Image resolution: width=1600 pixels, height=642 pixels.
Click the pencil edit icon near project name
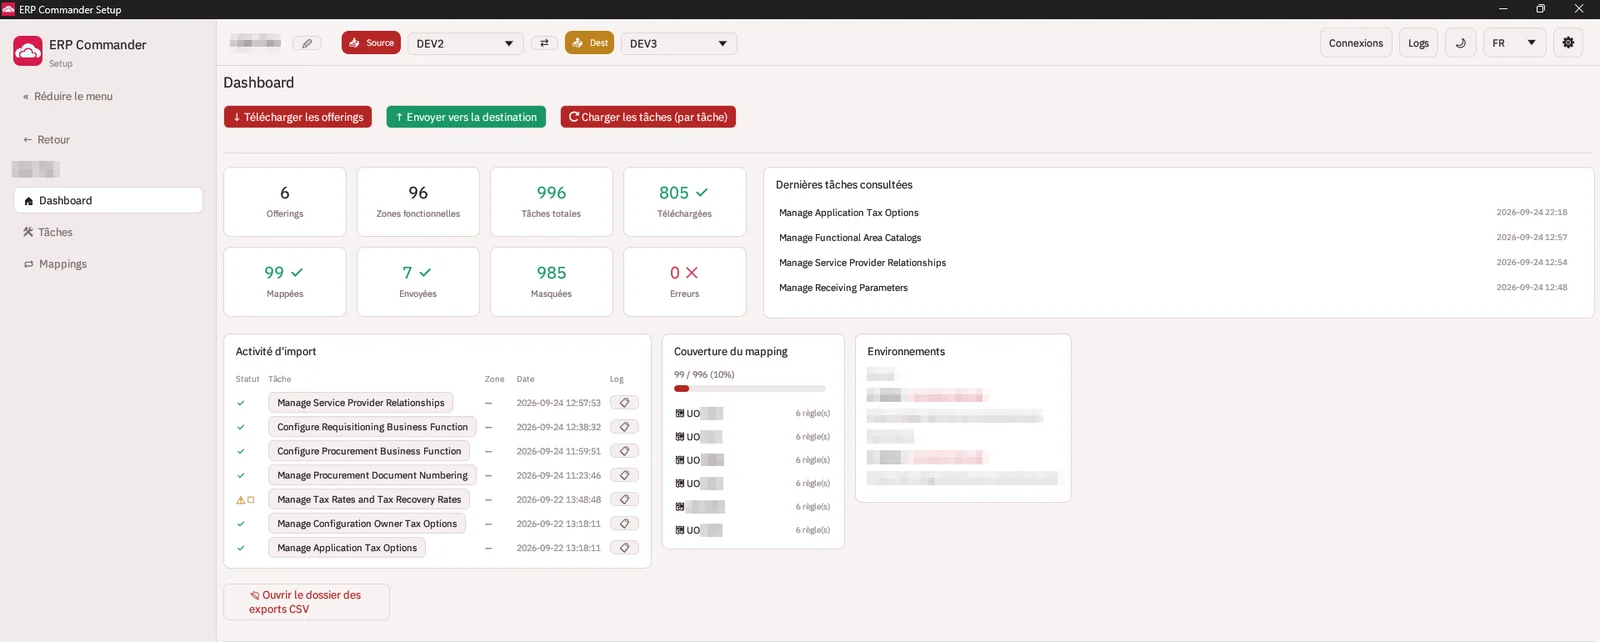pyautogui.click(x=307, y=43)
